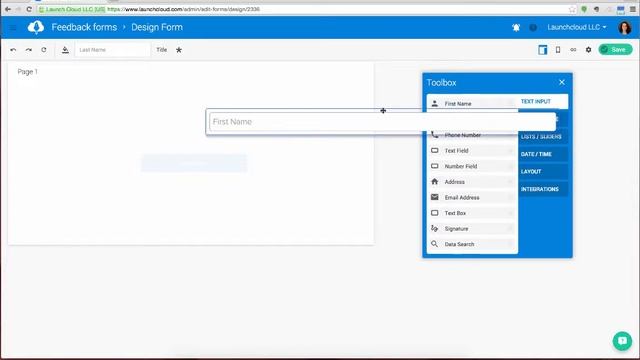
Task: Undo the last form change
Action: pyautogui.click(x=13, y=50)
